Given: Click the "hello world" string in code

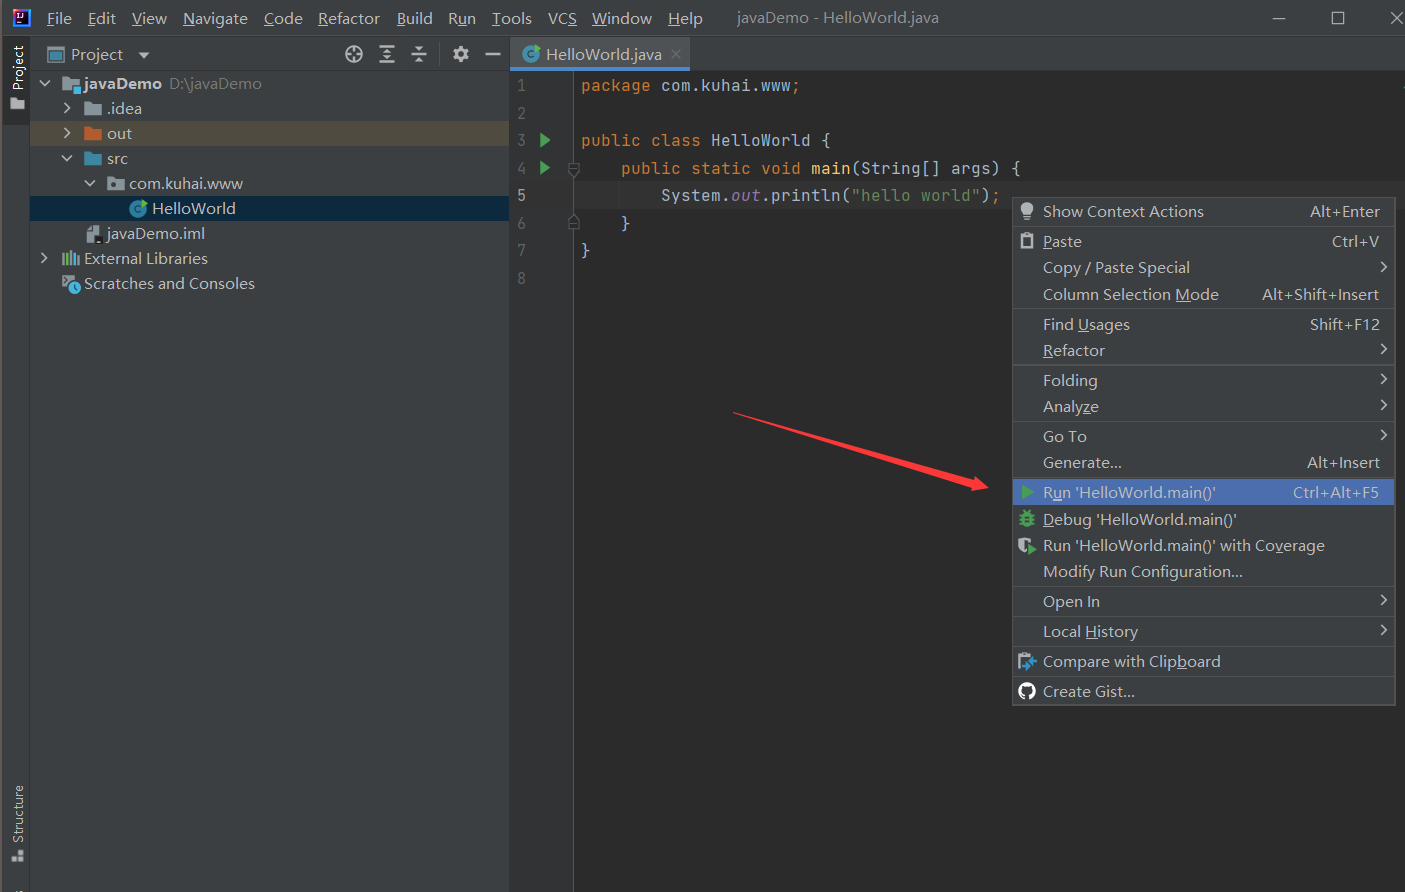Looking at the screenshot, I should tap(915, 195).
